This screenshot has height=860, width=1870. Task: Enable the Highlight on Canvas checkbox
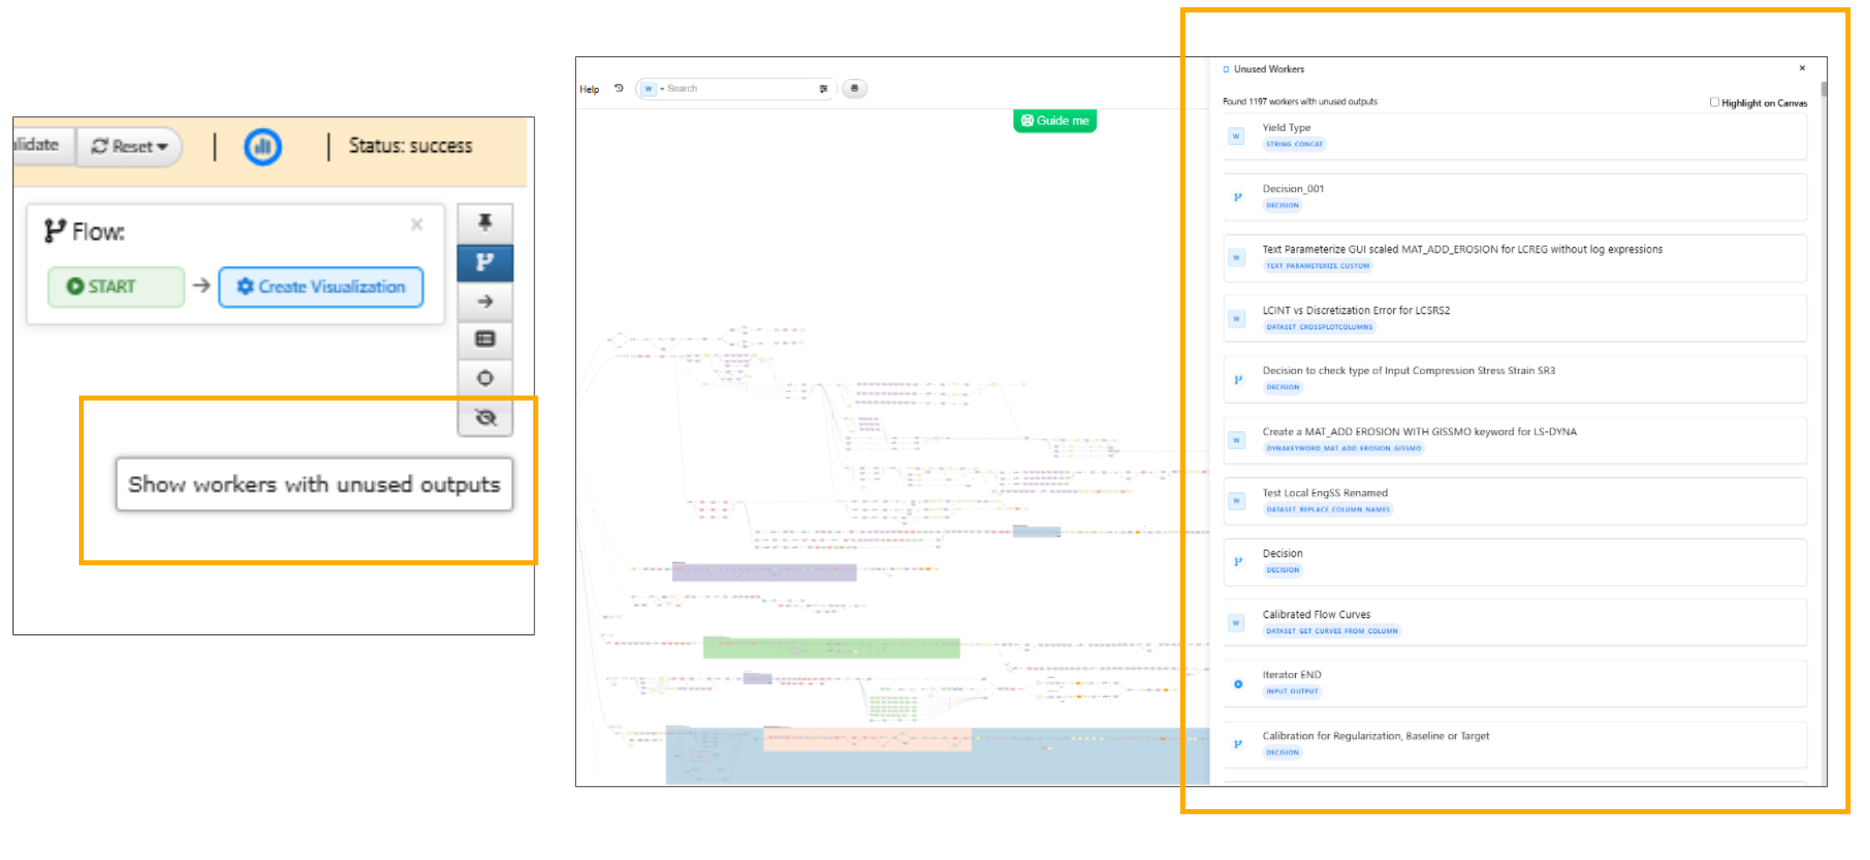tap(1714, 102)
